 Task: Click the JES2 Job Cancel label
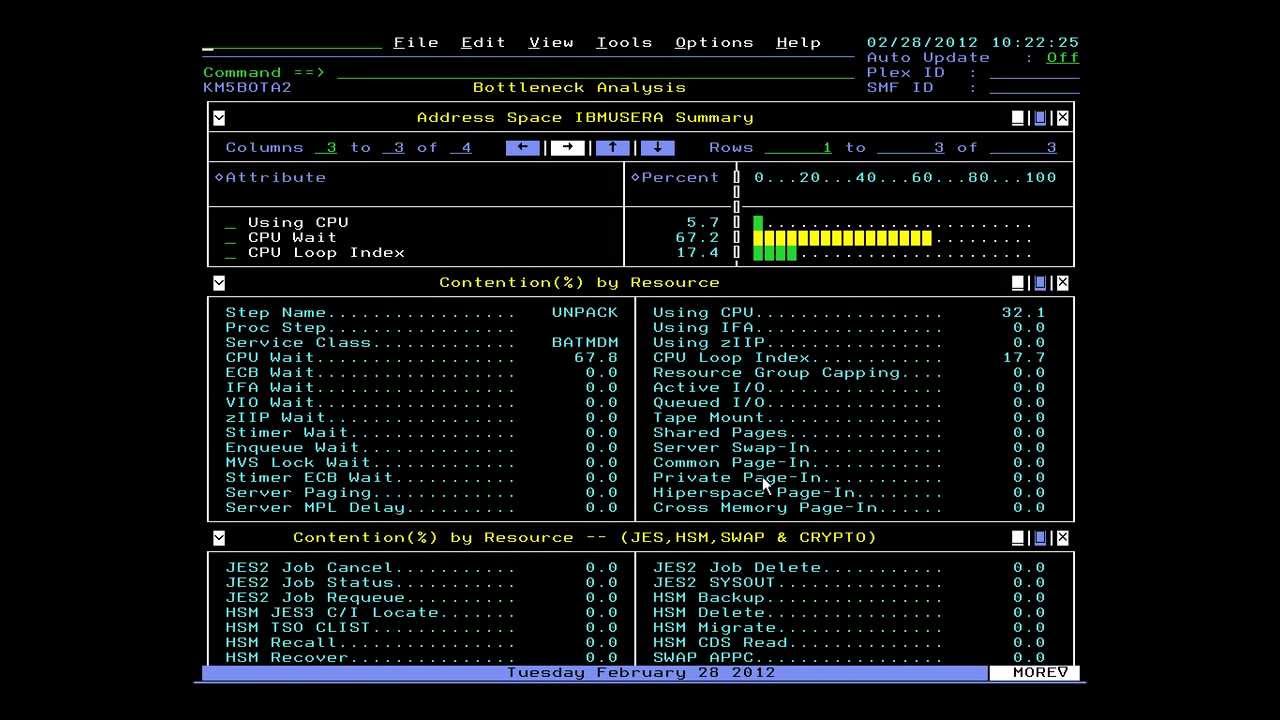[x=309, y=567]
